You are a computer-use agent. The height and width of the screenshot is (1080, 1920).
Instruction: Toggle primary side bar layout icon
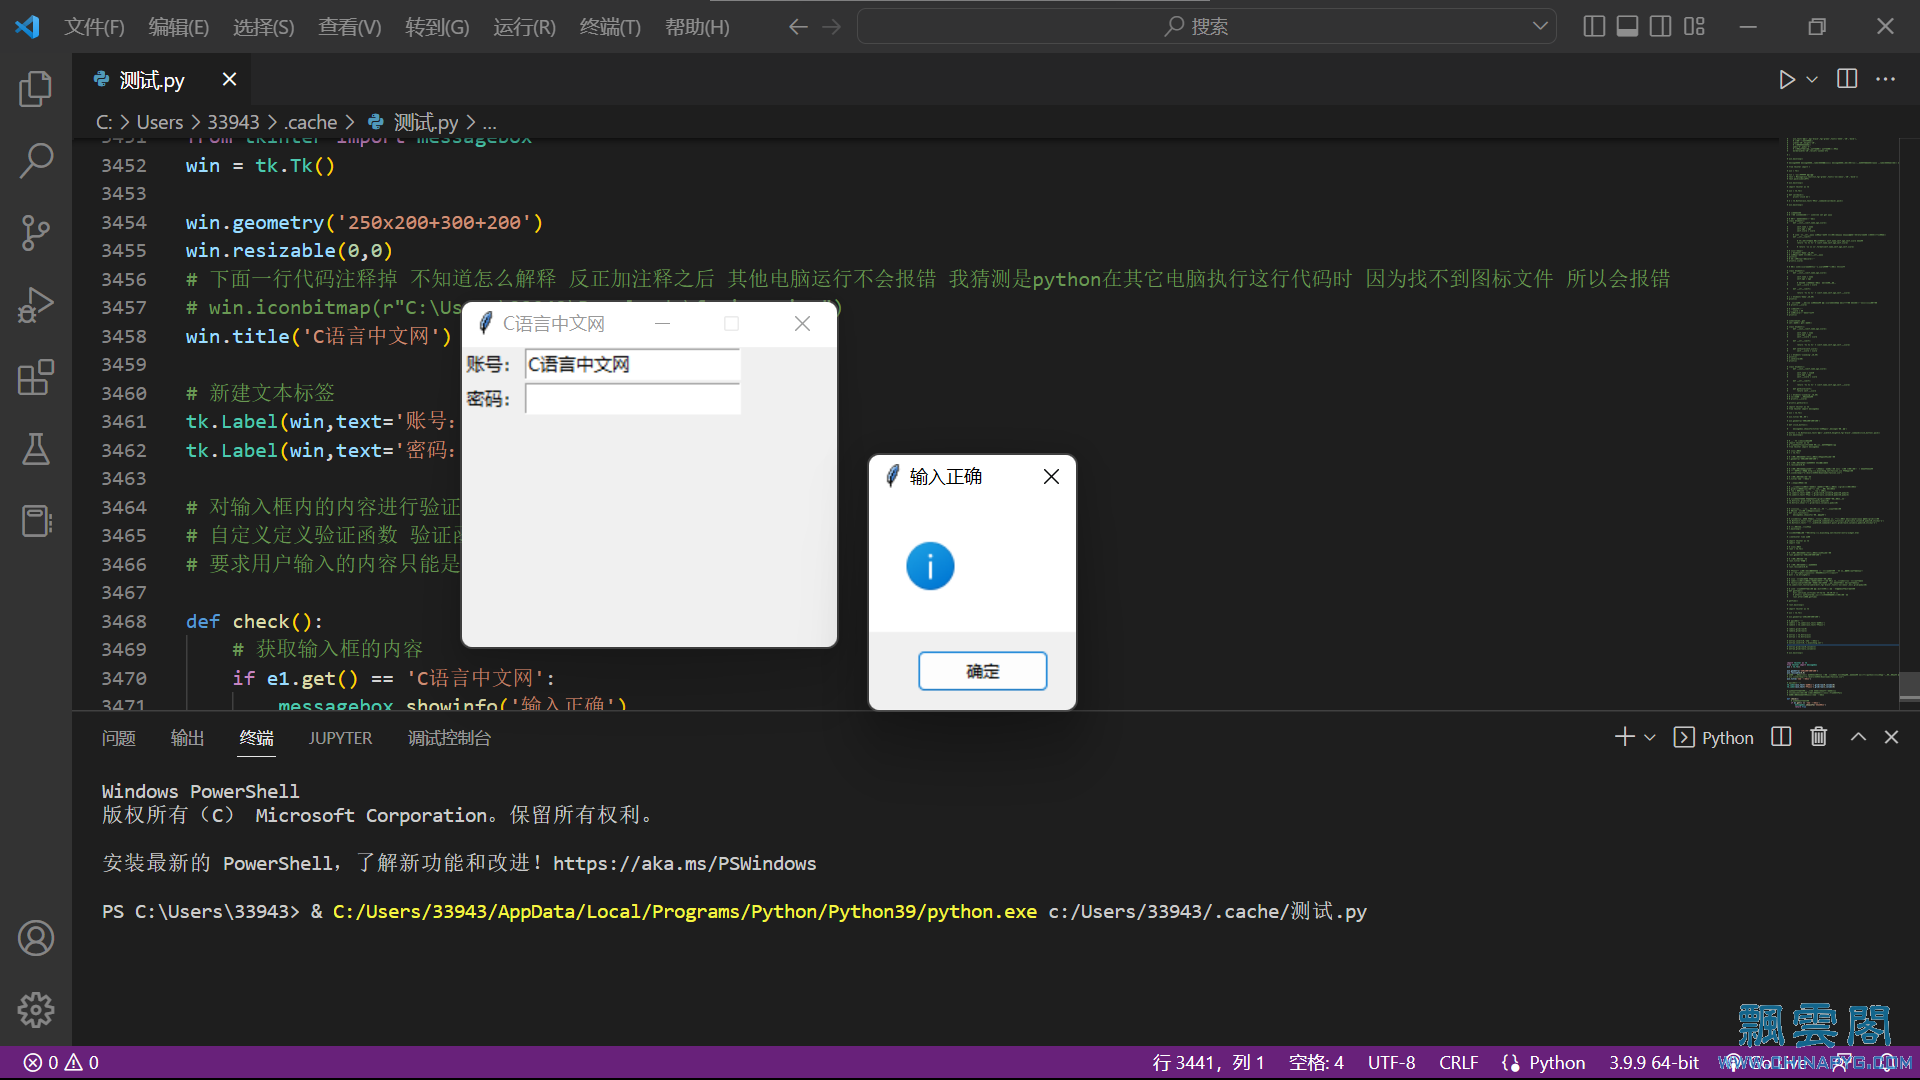click(x=1594, y=26)
